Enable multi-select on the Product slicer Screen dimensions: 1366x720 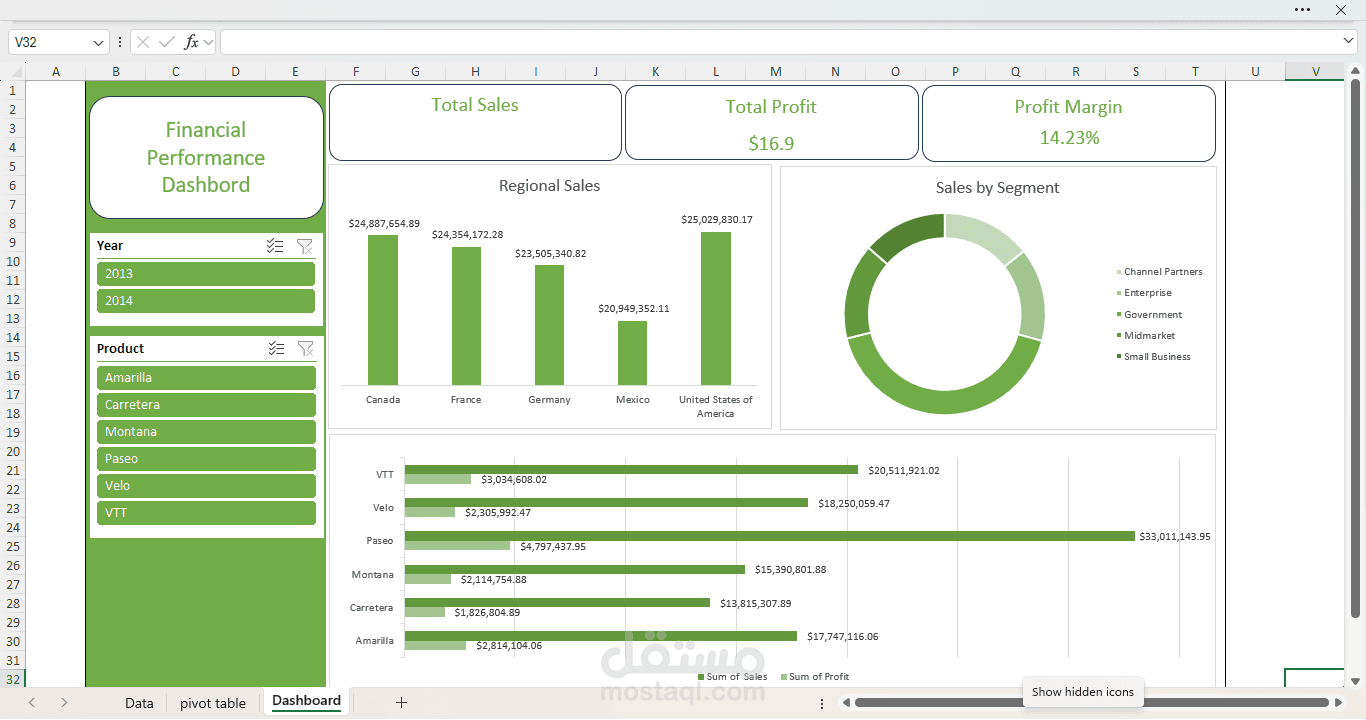pyautogui.click(x=275, y=348)
